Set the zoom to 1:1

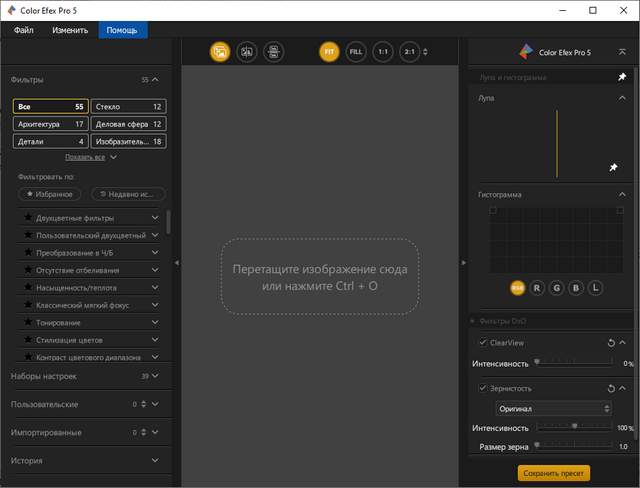coord(383,52)
